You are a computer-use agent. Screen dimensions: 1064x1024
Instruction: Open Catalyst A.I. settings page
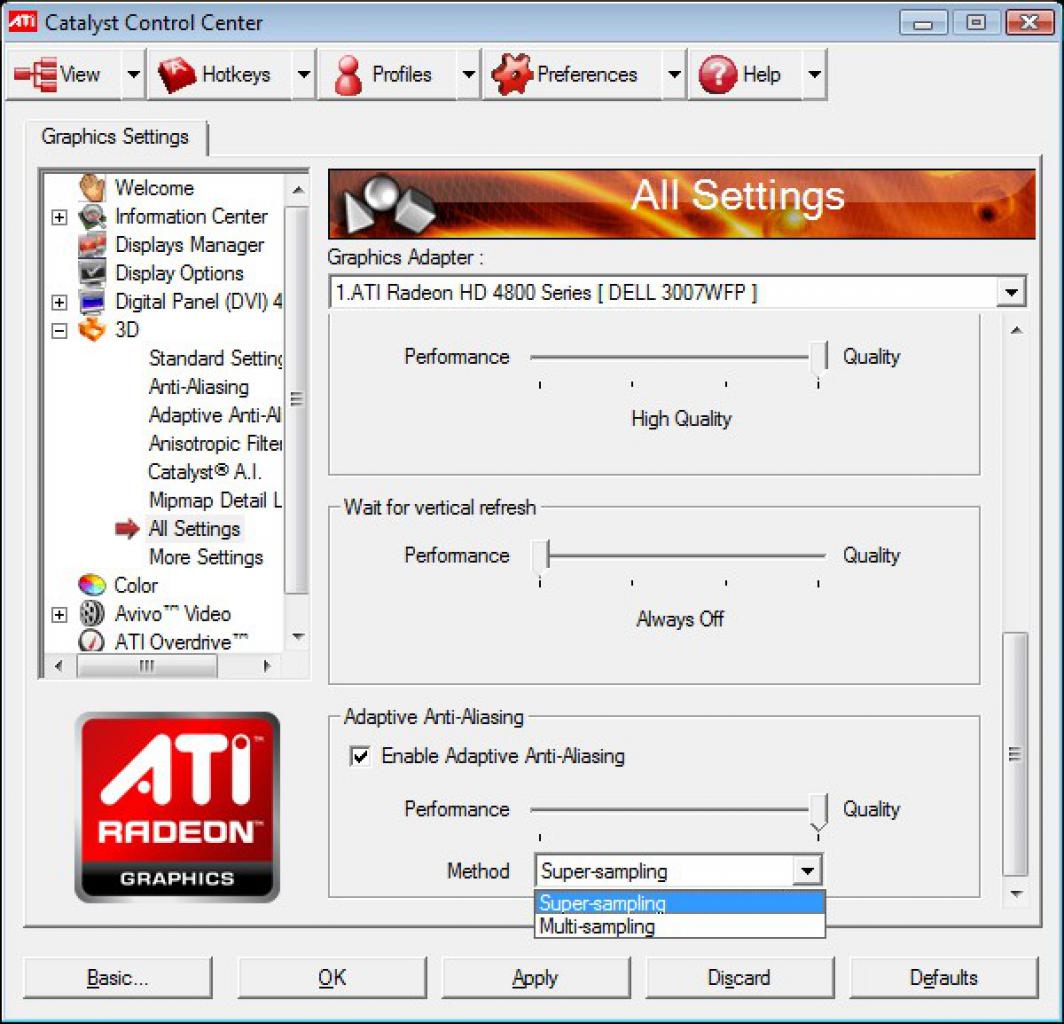click(x=204, y=472)
